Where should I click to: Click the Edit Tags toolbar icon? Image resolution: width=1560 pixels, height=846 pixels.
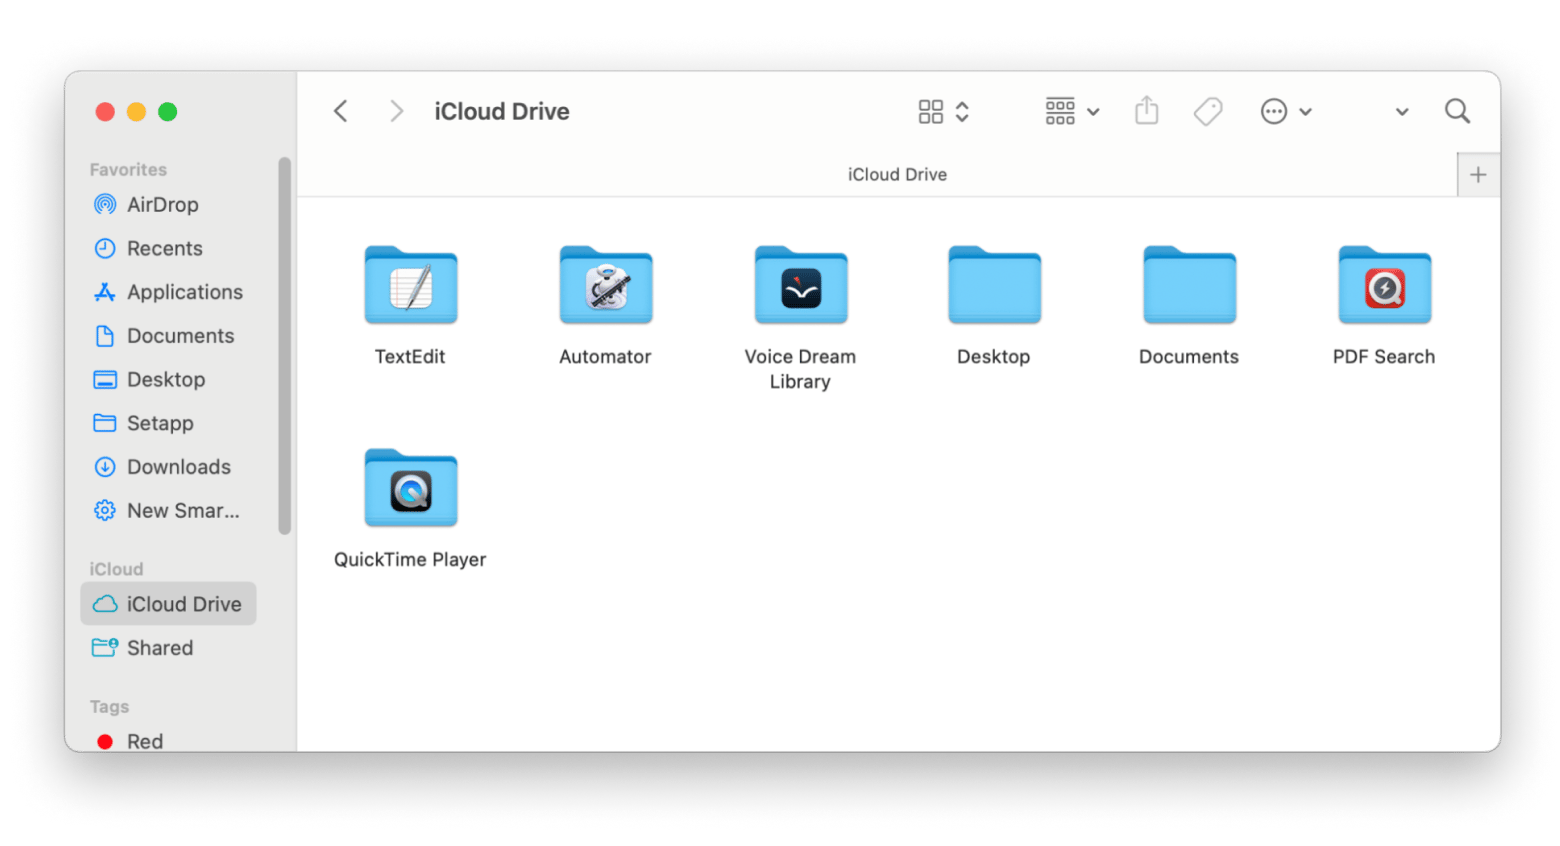(1208, 111)
